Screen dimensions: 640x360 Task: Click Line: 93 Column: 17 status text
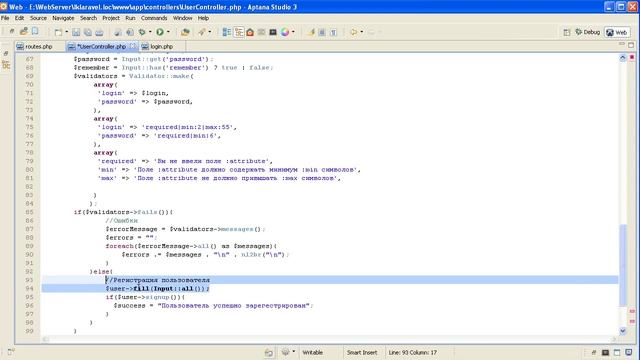coord(413,352)
